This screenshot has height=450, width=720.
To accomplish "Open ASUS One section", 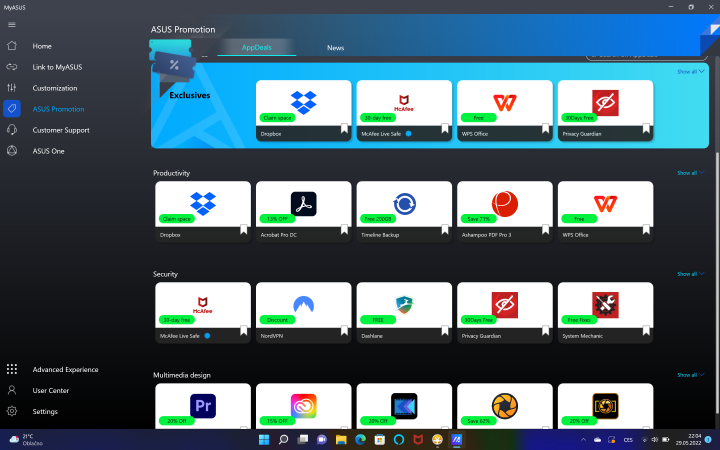I will click(48, 151).
